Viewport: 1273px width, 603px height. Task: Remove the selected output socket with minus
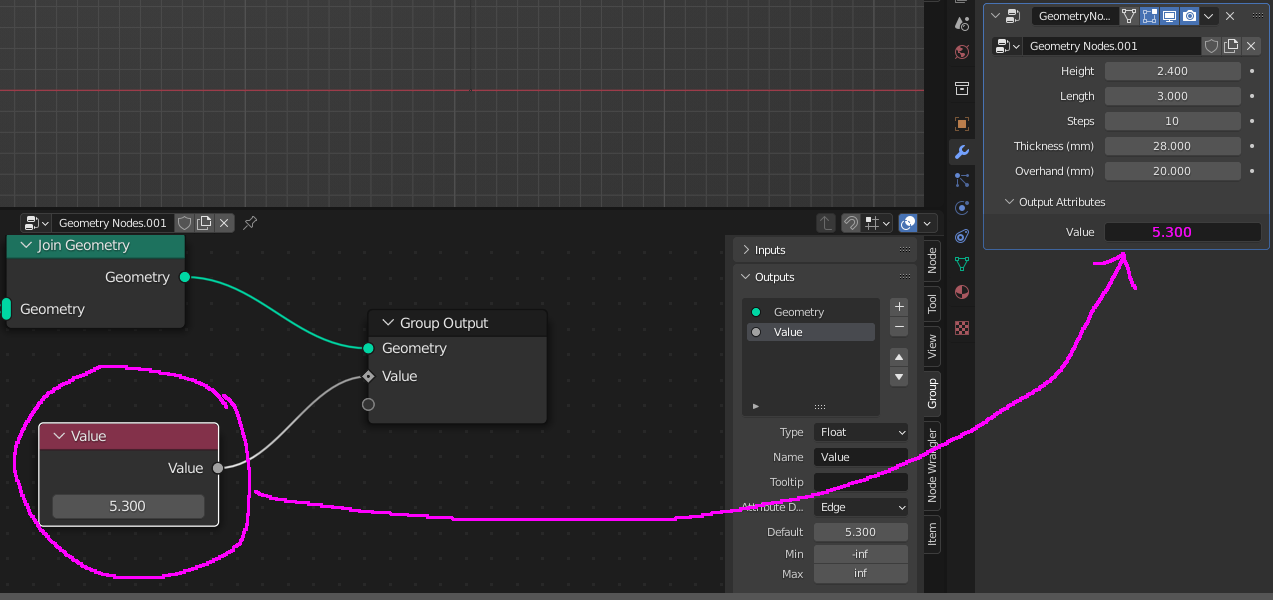click(899, 326)
